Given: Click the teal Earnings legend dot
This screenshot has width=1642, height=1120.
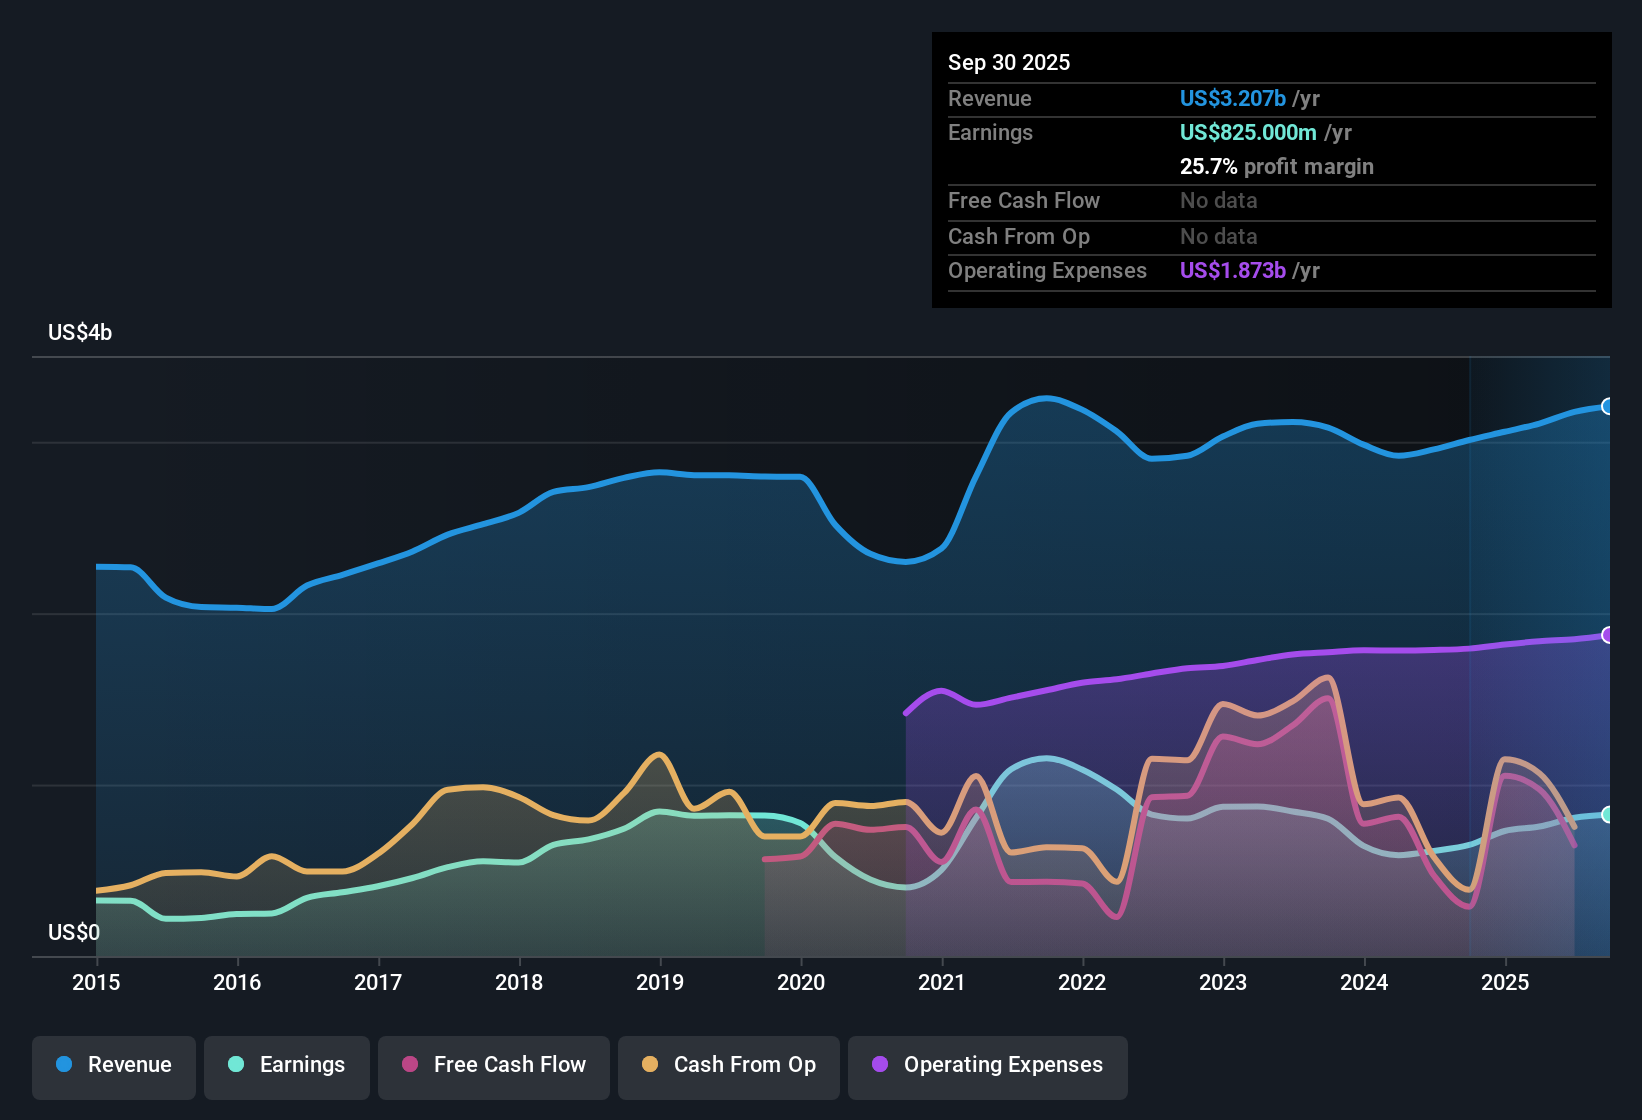Looking at the screenshot, I should tap(236, 1065).
